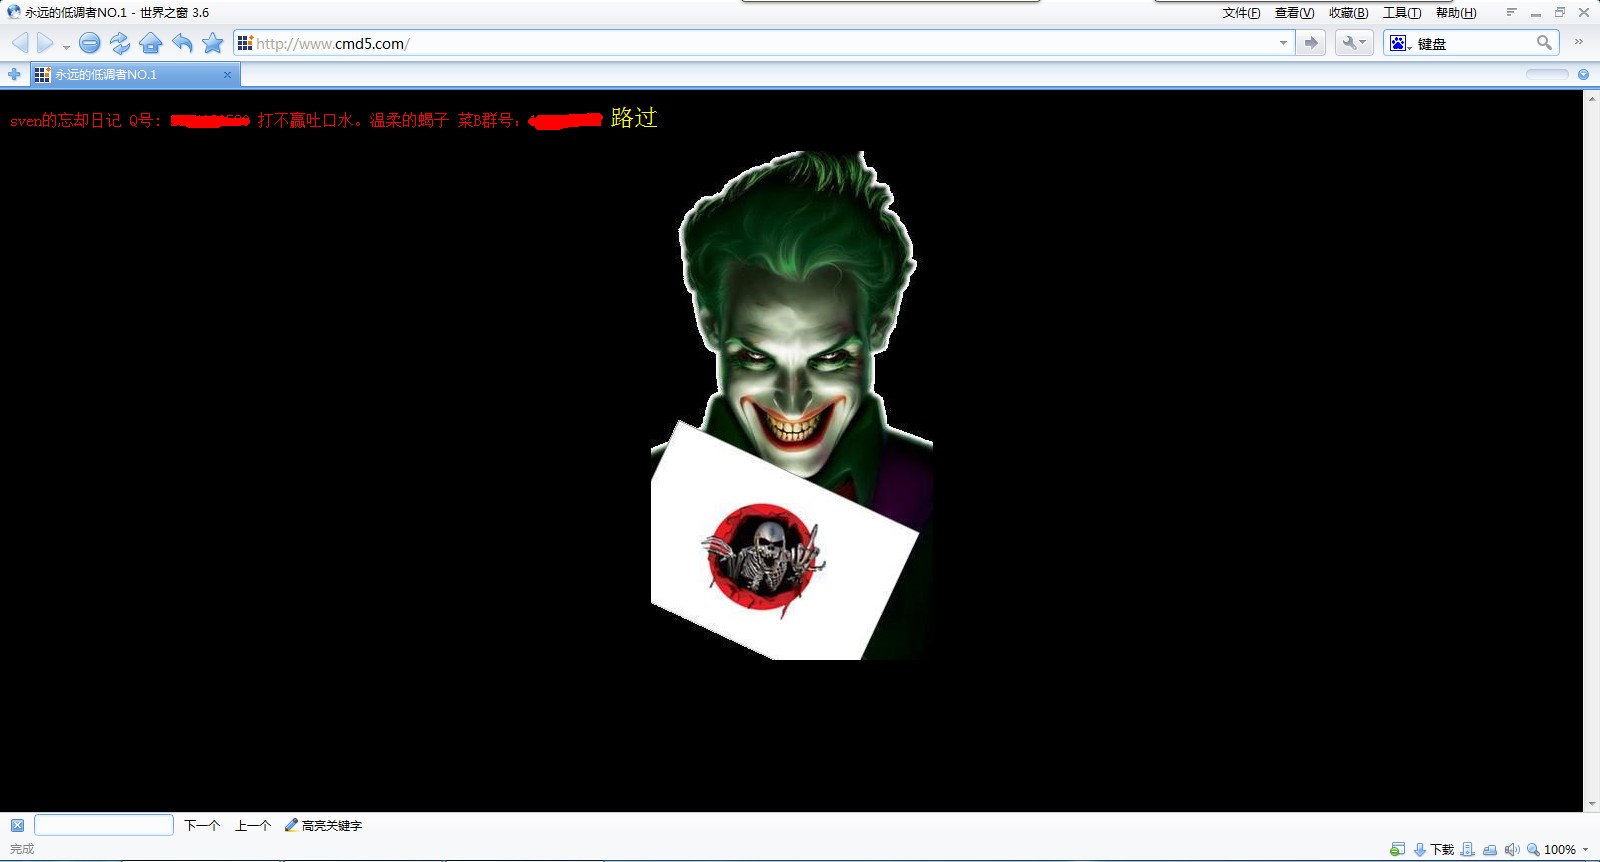Viewport: 1600px width, 862px height.
Task: Stop page loading with the stop icon
Action: pos(89,43)
